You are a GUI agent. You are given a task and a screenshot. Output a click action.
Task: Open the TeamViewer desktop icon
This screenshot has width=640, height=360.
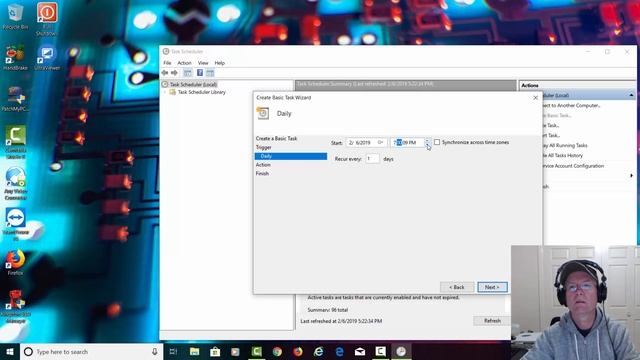click(x=16, y=224)
